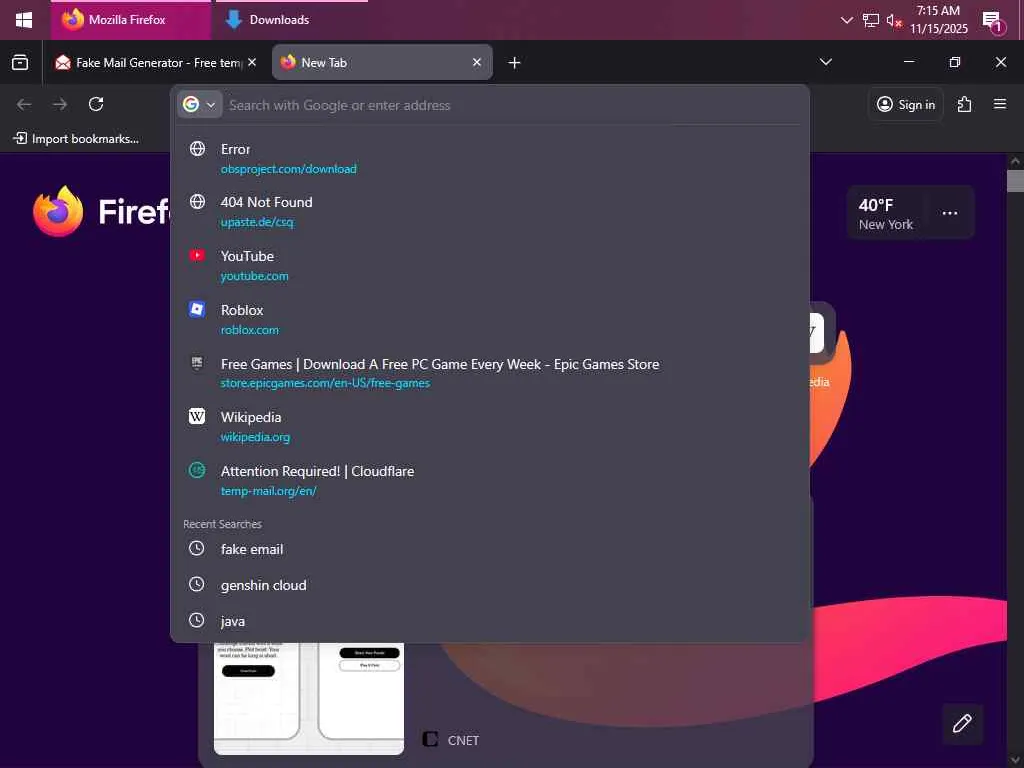1024x768 pixels.
Task: Open Action Center notifications icon
Action: coord(992,21)
